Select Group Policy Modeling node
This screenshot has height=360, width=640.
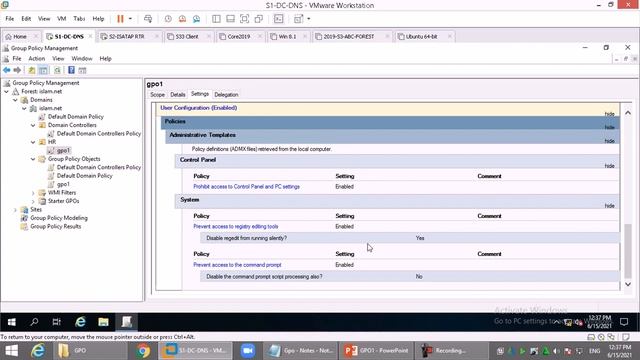59,218
